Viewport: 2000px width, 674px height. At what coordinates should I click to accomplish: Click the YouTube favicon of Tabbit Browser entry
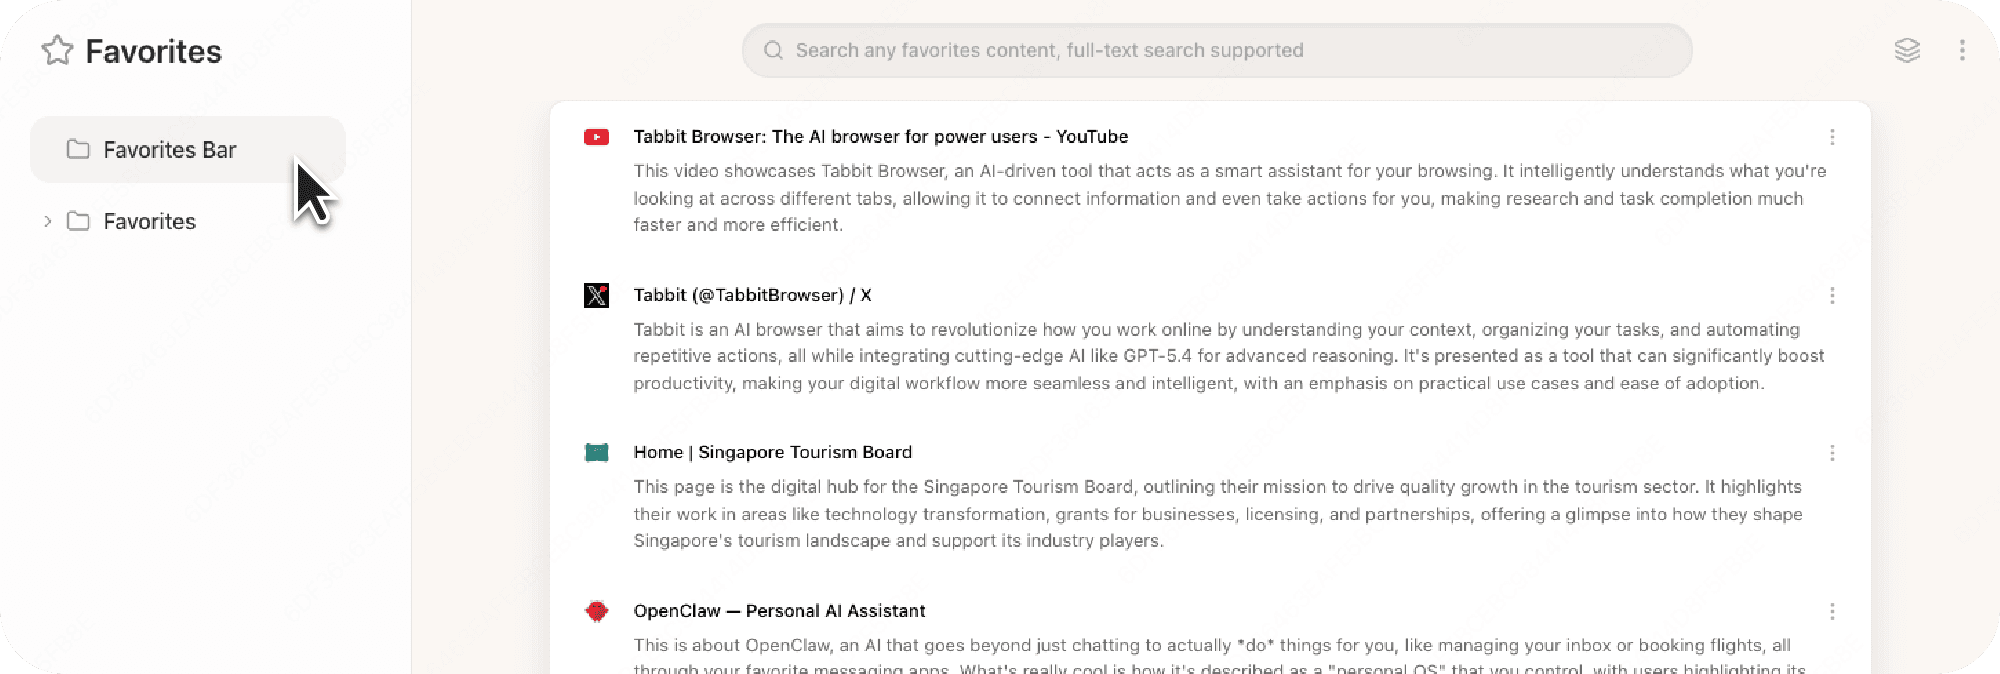[x=597, y=137]
